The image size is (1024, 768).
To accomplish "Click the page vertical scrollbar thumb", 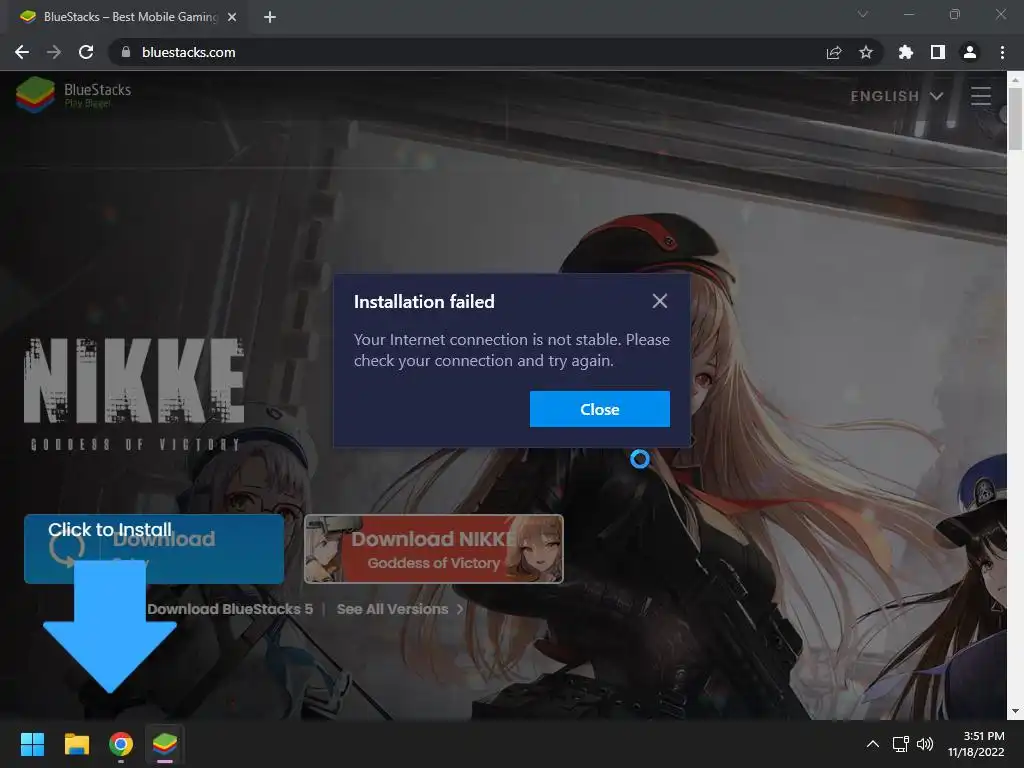I will pyautogui.click(x=1015, y=119).
